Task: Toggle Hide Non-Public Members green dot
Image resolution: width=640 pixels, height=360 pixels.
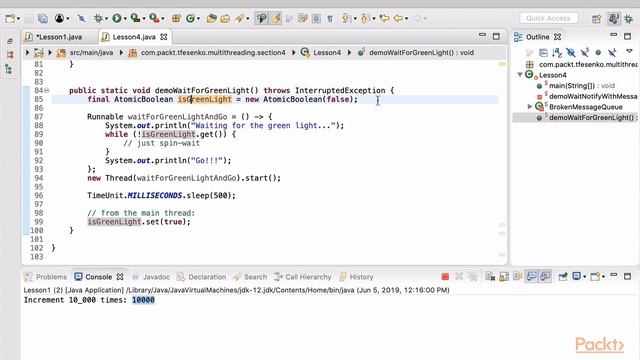Action: point(598,52)
